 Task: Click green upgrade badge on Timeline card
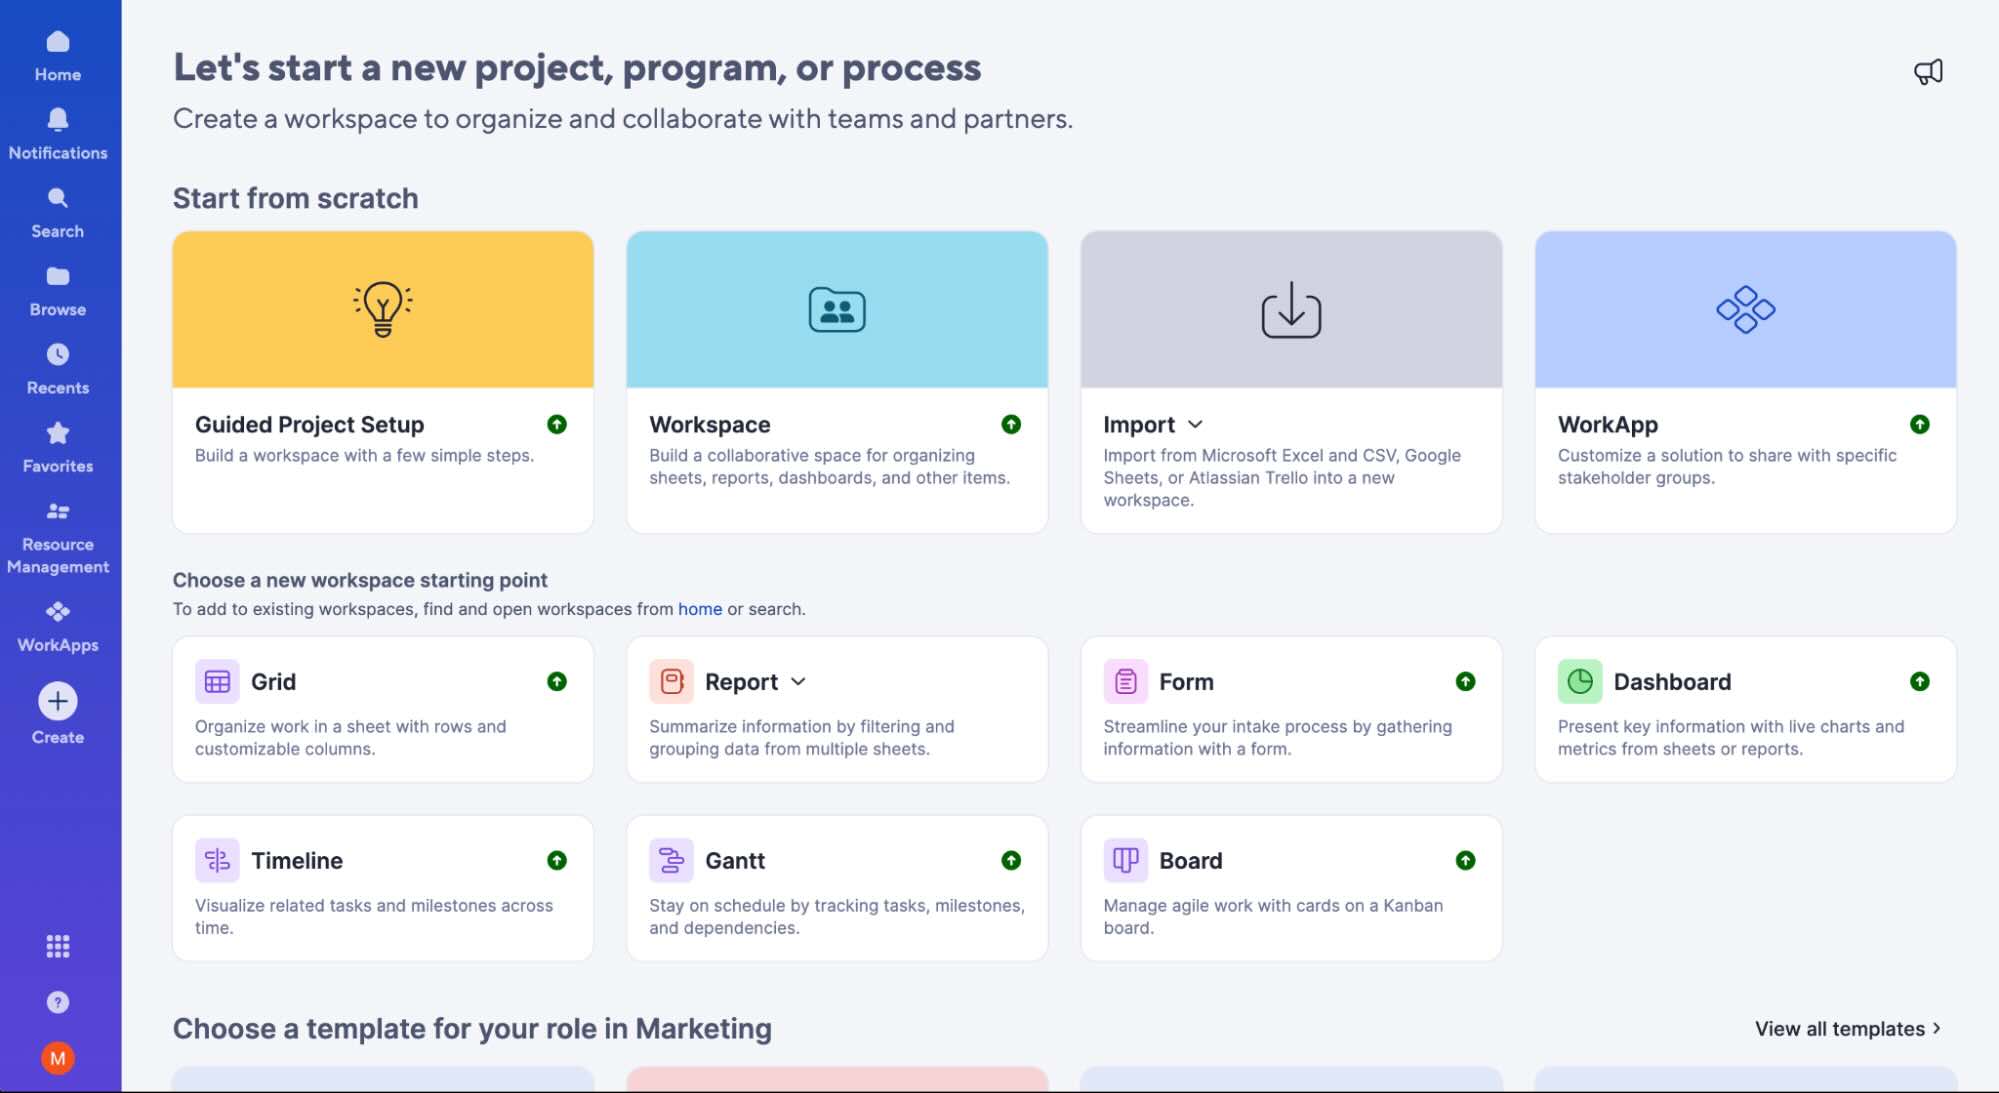[x=557, y=860]
